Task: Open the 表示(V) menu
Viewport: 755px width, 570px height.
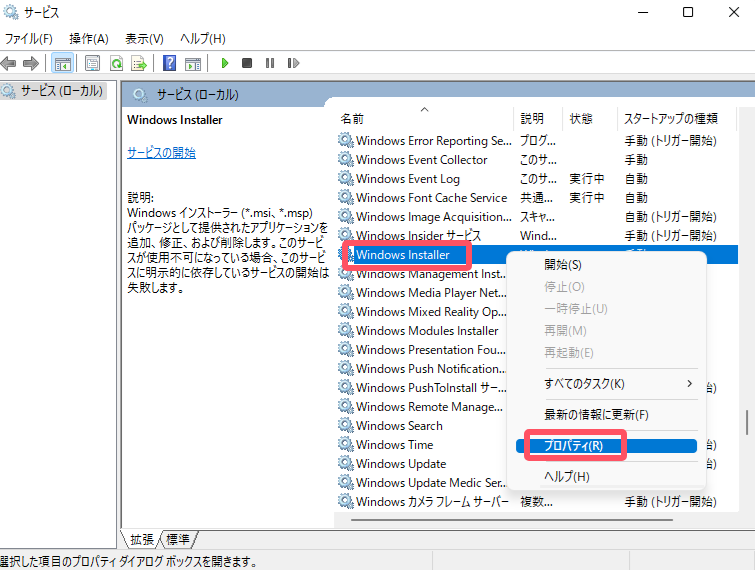Action: [x=144, y=39]
